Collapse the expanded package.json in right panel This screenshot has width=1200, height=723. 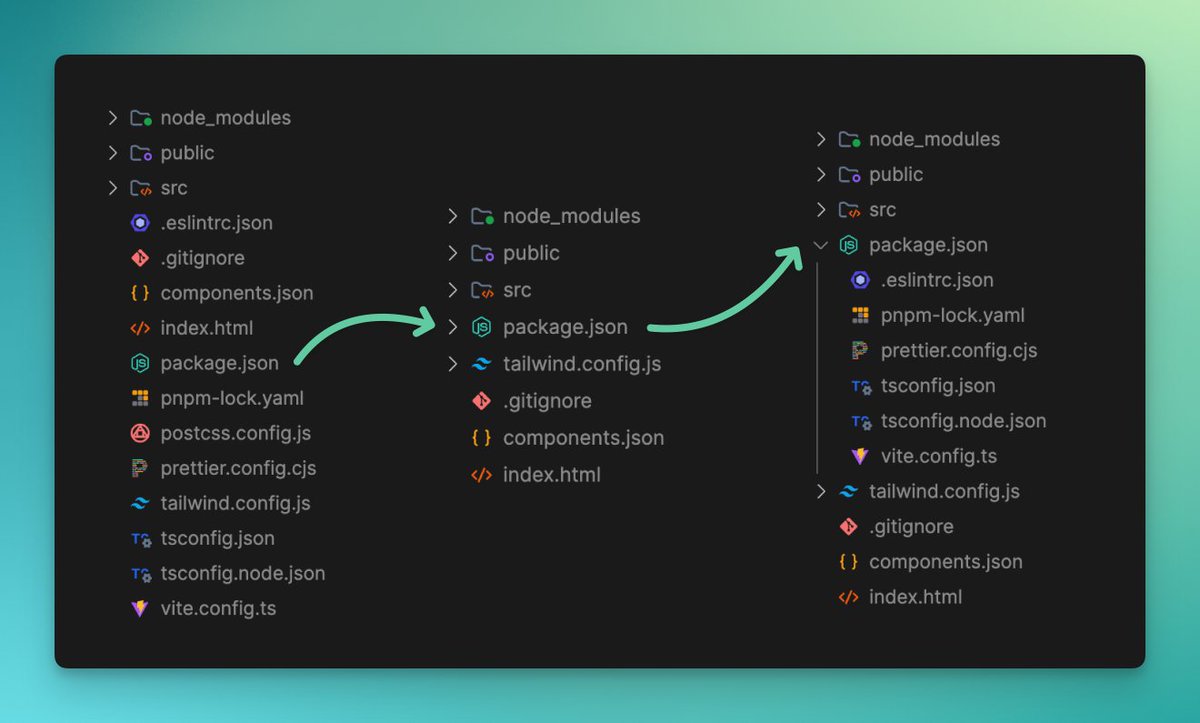820,244
